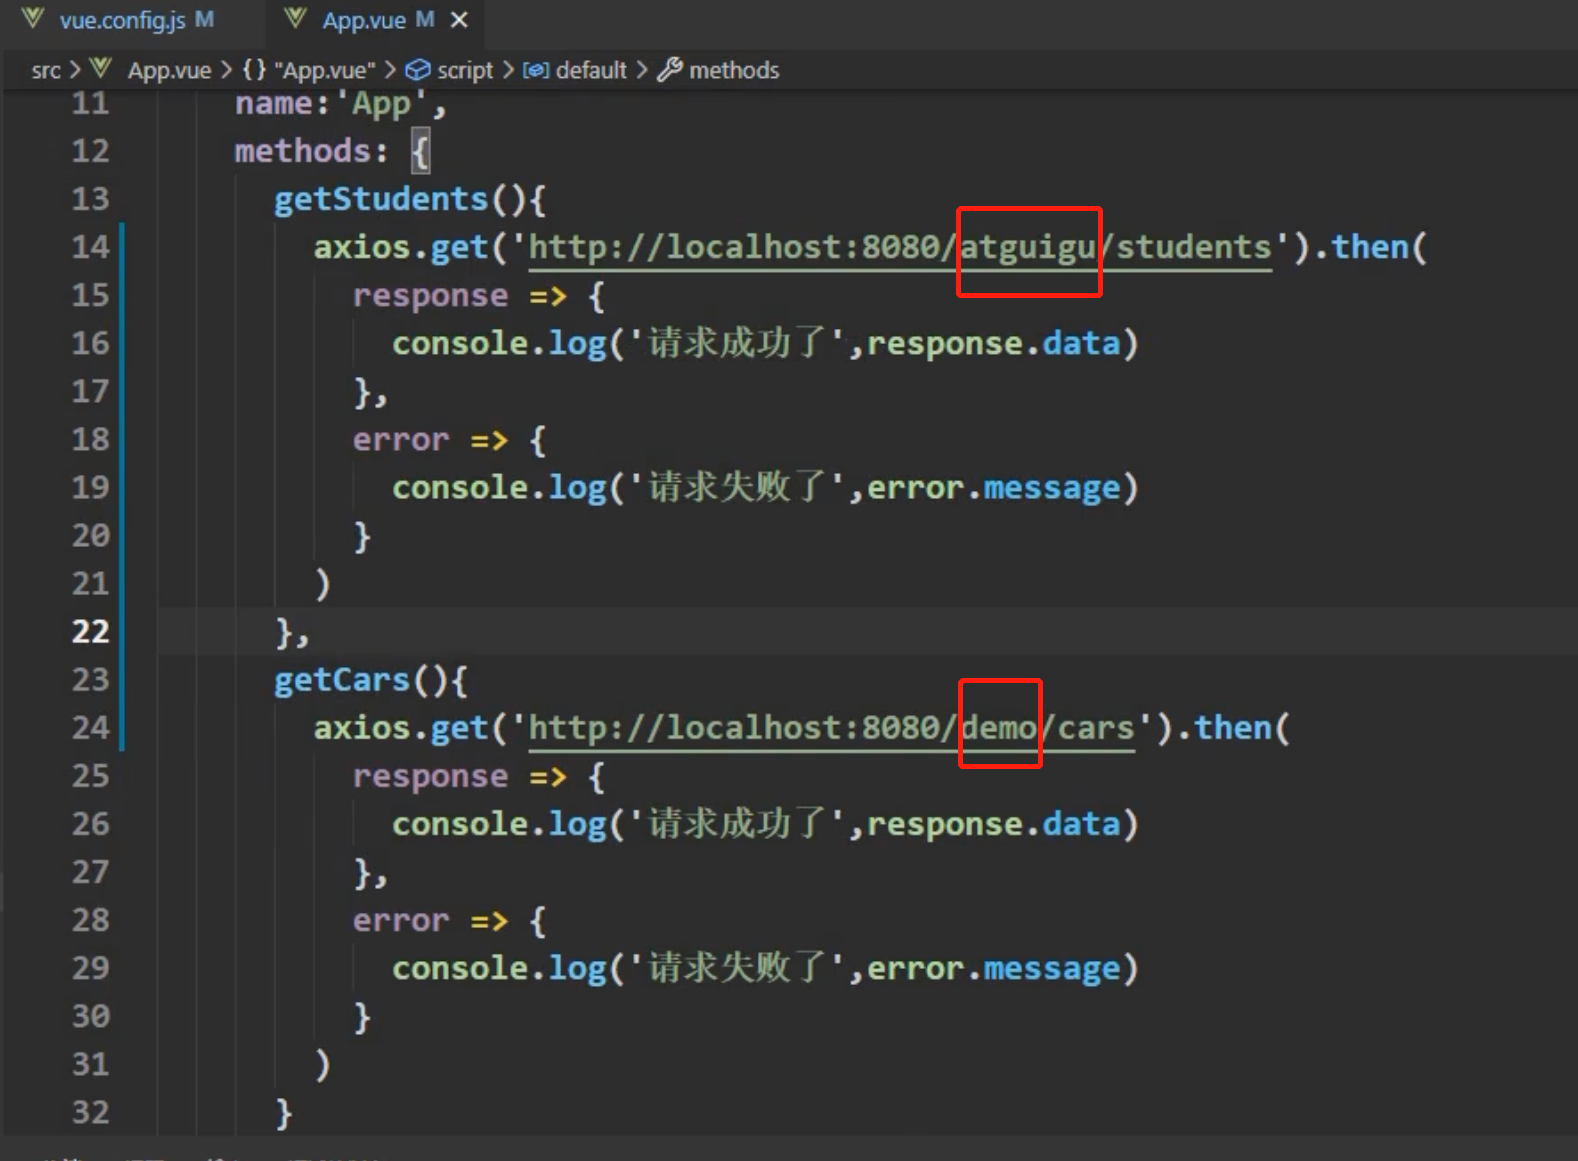This screenshot has width=1578, height=1161.
Task: Click 'response' parameter on line 15
Action: [430, 296]
